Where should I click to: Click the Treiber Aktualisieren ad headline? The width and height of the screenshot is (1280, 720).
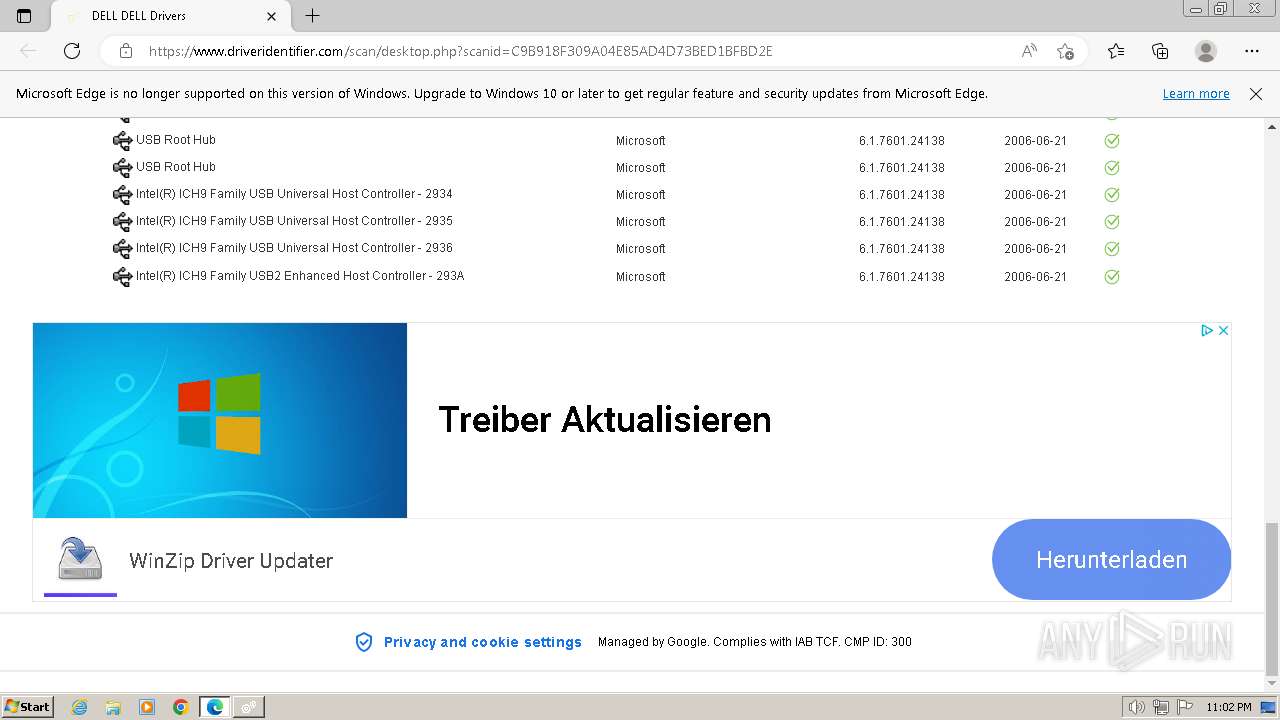tap(605, 420)
